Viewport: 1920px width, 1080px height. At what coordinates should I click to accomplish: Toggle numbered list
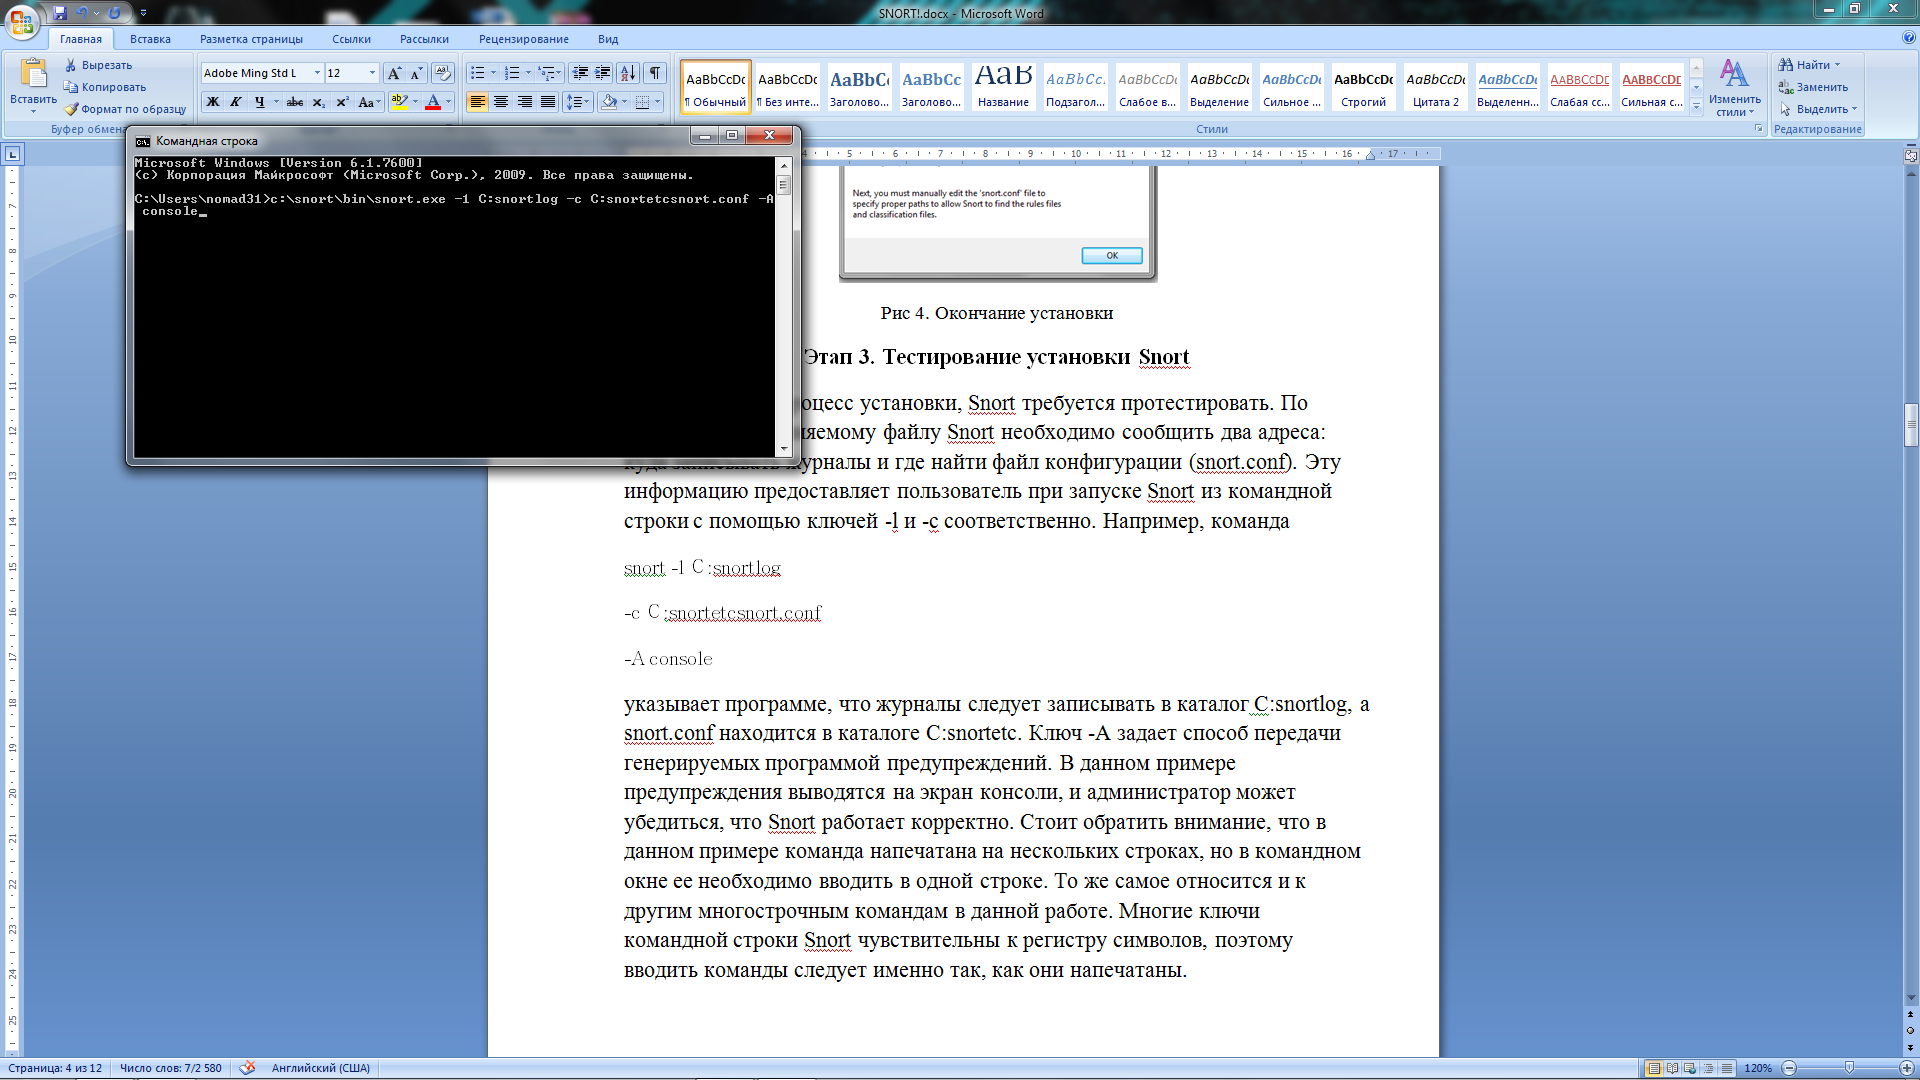[512, 73]
